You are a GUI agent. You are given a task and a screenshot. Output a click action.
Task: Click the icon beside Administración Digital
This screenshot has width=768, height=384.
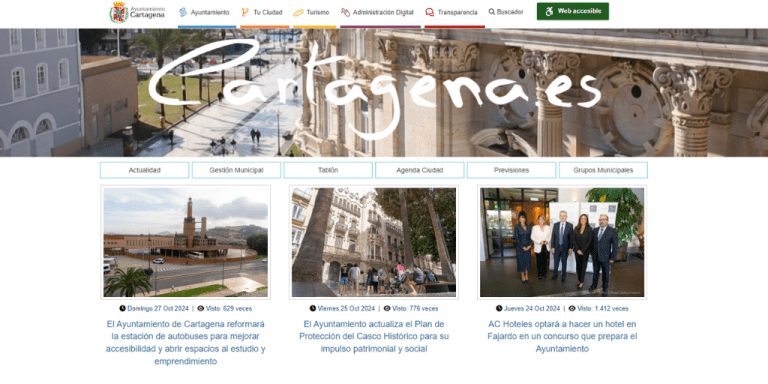coord(345,12)
